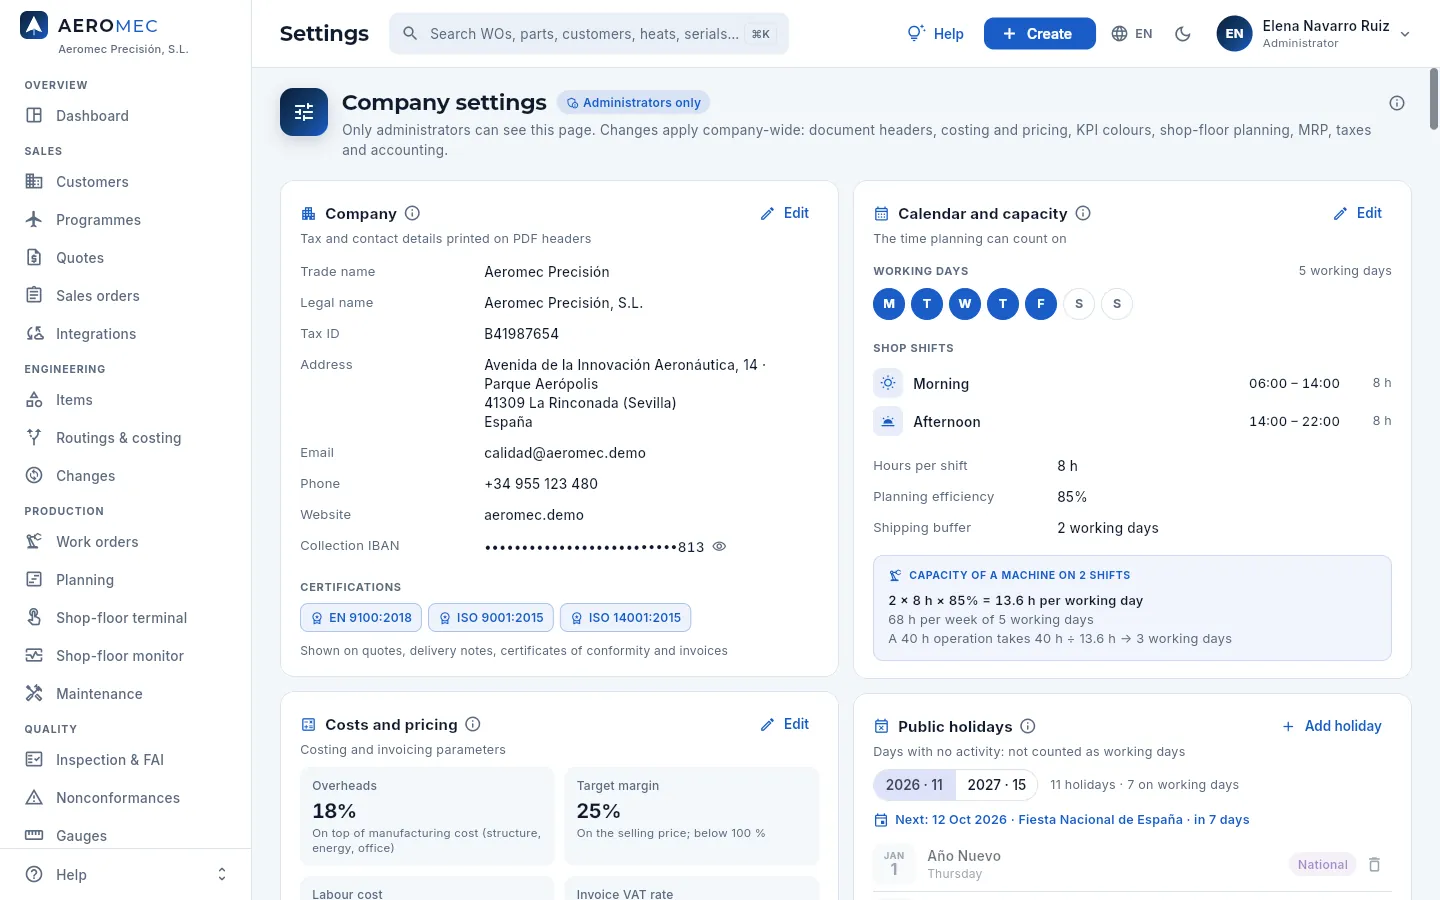This screenshot has height=900, width=1440.
Task: Click the search field
Action: pos(589,34)
